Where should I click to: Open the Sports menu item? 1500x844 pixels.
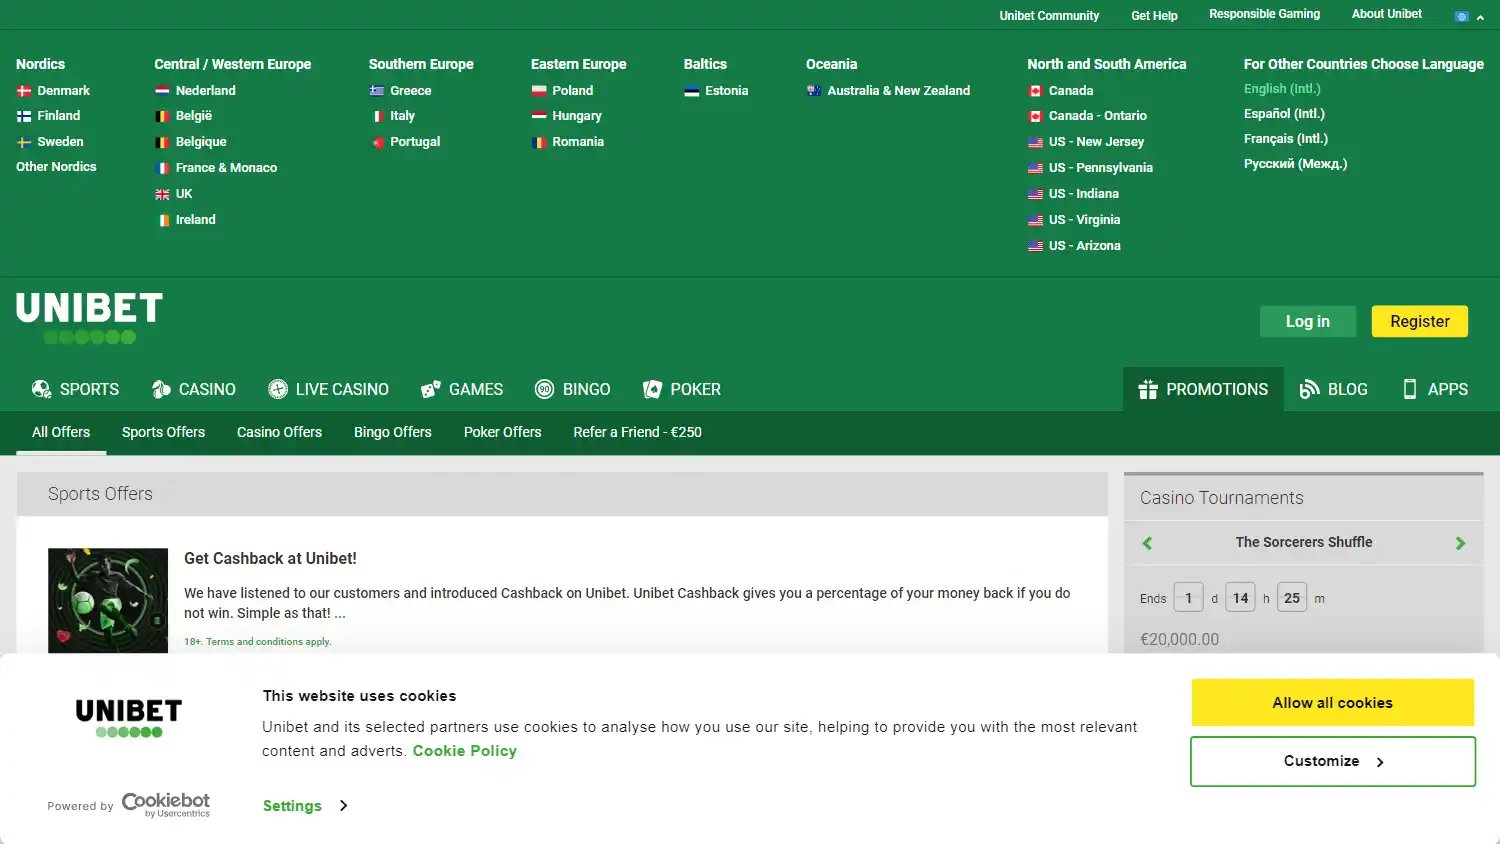76,389
